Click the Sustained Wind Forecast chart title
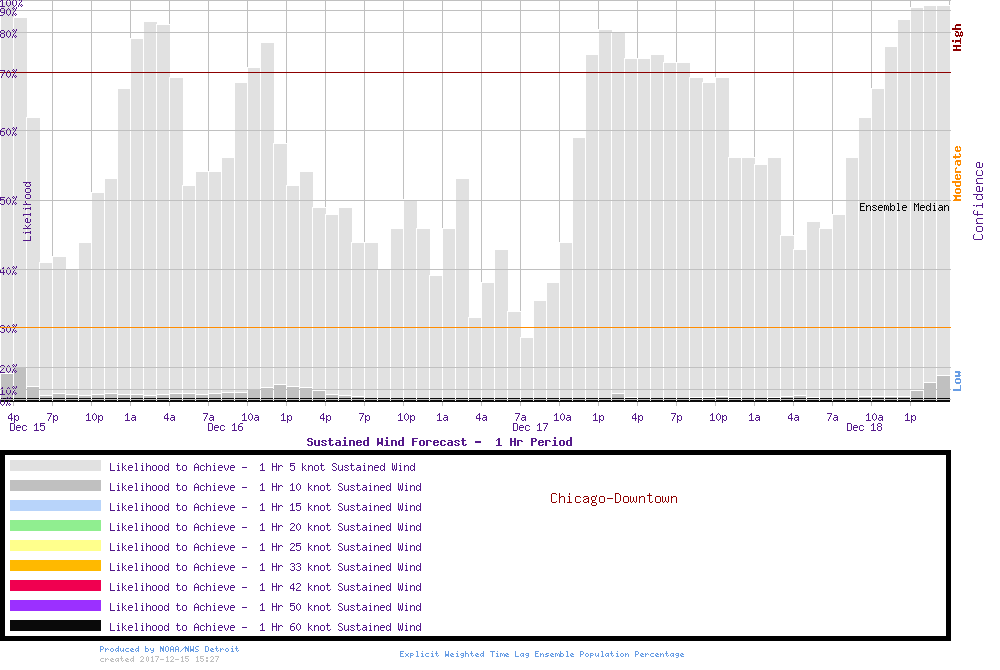This screenshot has width=1000, height=670. click(439, 442)
